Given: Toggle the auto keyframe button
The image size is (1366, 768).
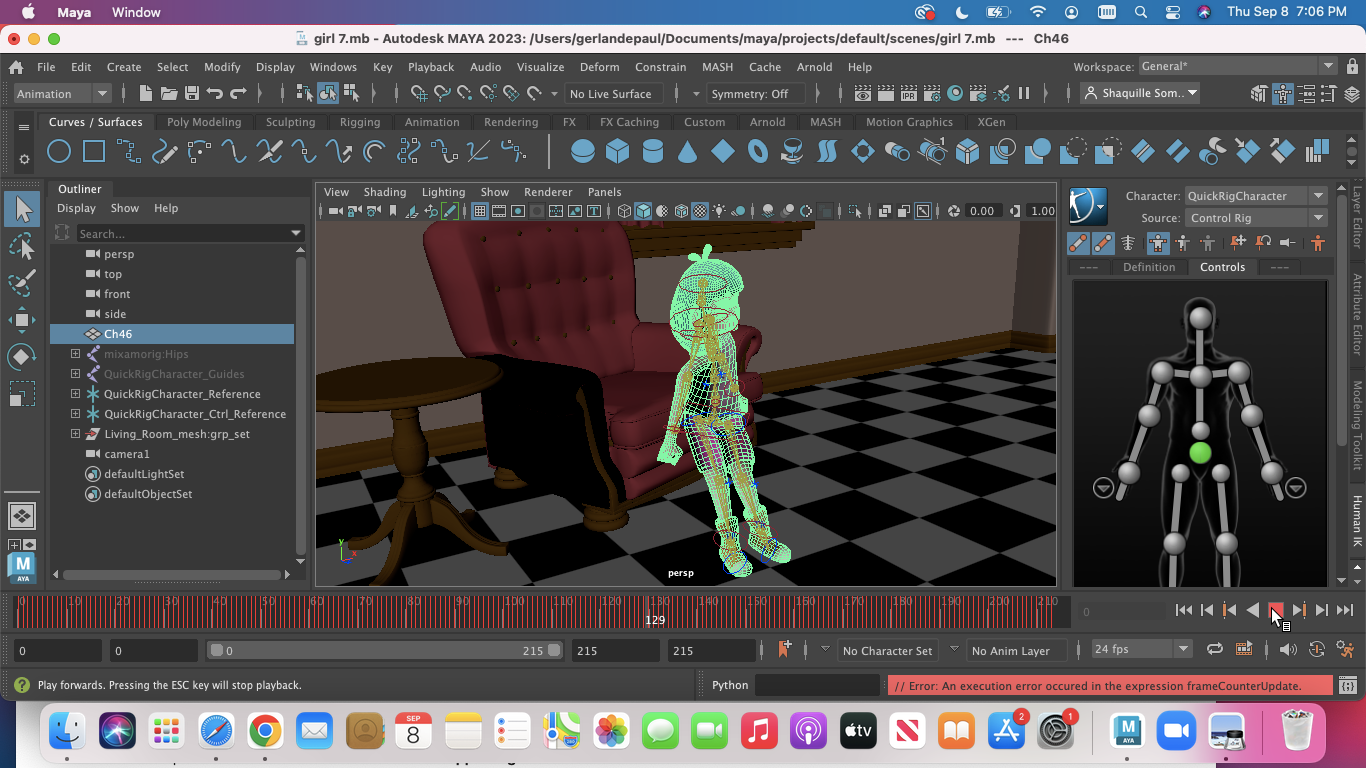Looking at the screenshot, I should pyautogui.click(x=1316, y=649).
